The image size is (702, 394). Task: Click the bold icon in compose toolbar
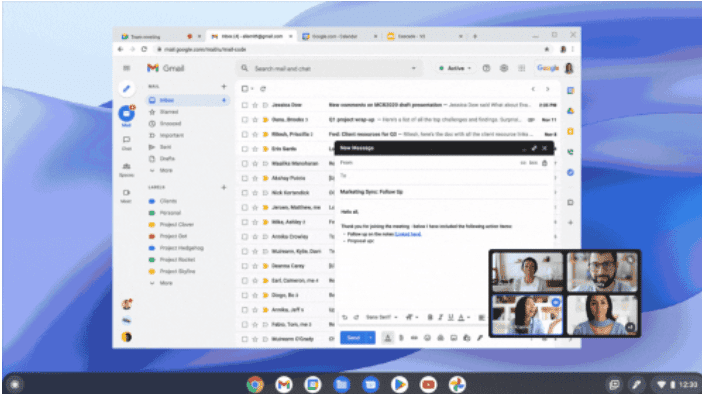(x=430, y=317)
